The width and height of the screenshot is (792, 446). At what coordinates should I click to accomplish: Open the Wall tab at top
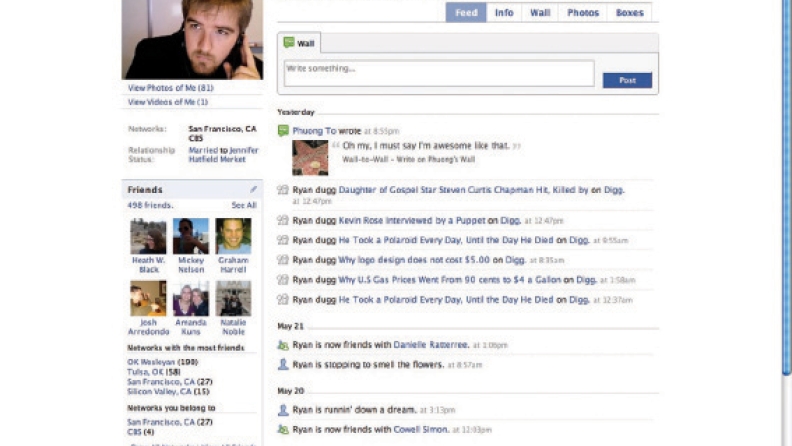539,13
